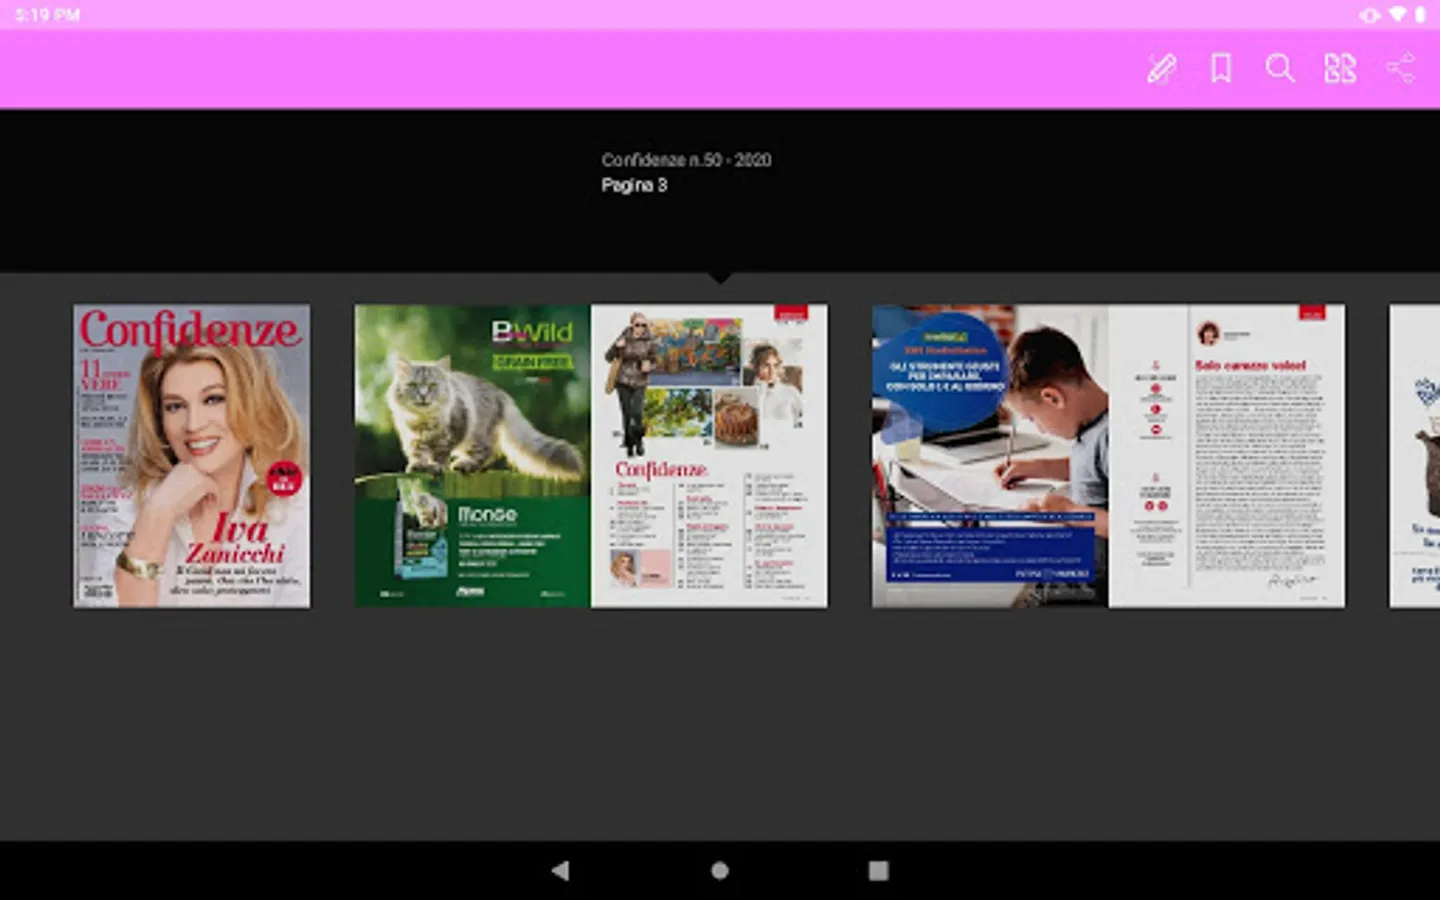This screenshot has width=1440, height=900.
Task: Open the editorial letter page thumbnail
Action: pyautogui.click(x=1227, y=456)
